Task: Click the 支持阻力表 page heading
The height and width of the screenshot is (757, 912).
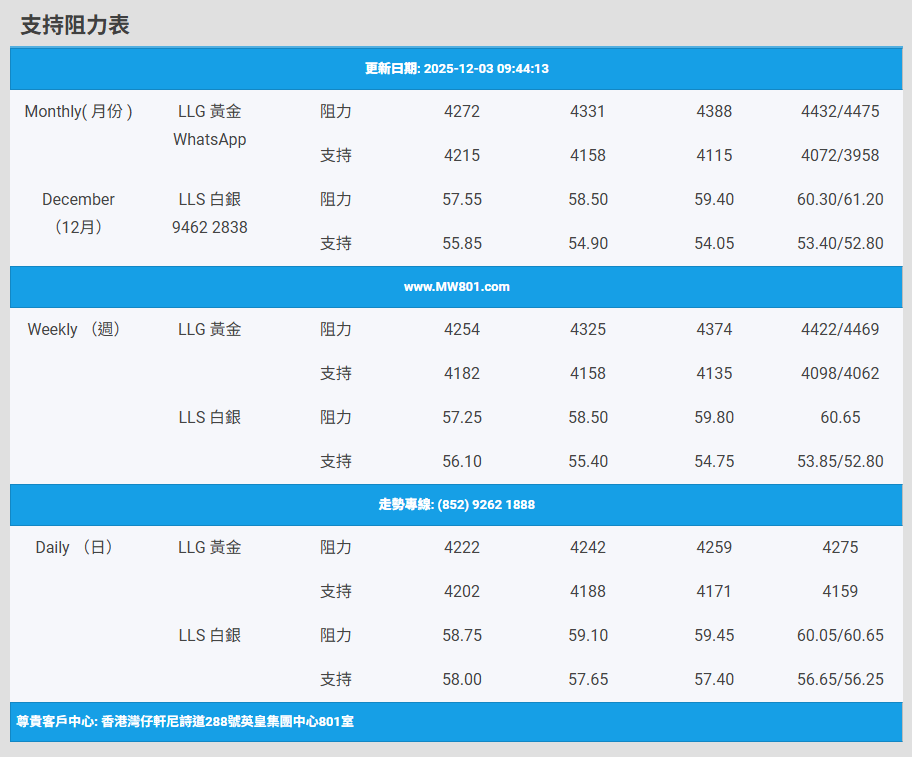Action: pyautogui.click(x=75, y=25)
